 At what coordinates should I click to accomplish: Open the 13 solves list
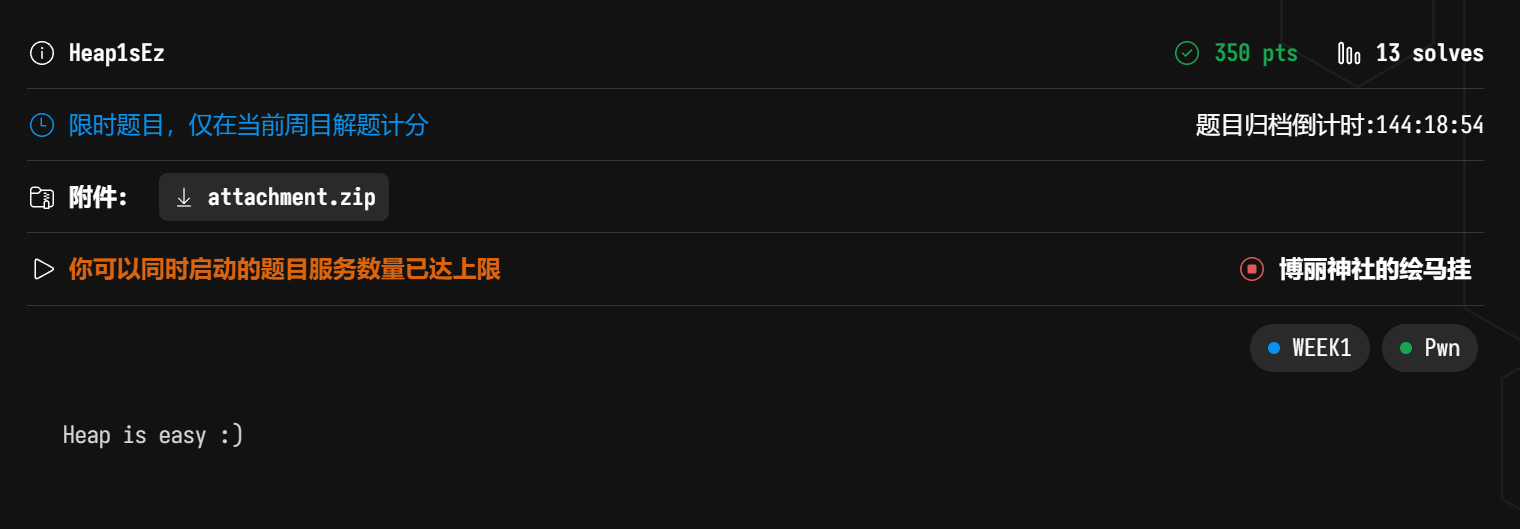coord(1429,53)
